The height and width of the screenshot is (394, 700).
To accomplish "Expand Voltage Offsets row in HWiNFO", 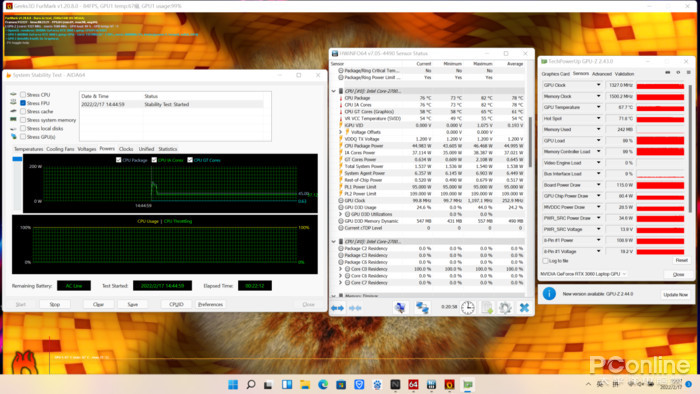I will coord(340,132).
